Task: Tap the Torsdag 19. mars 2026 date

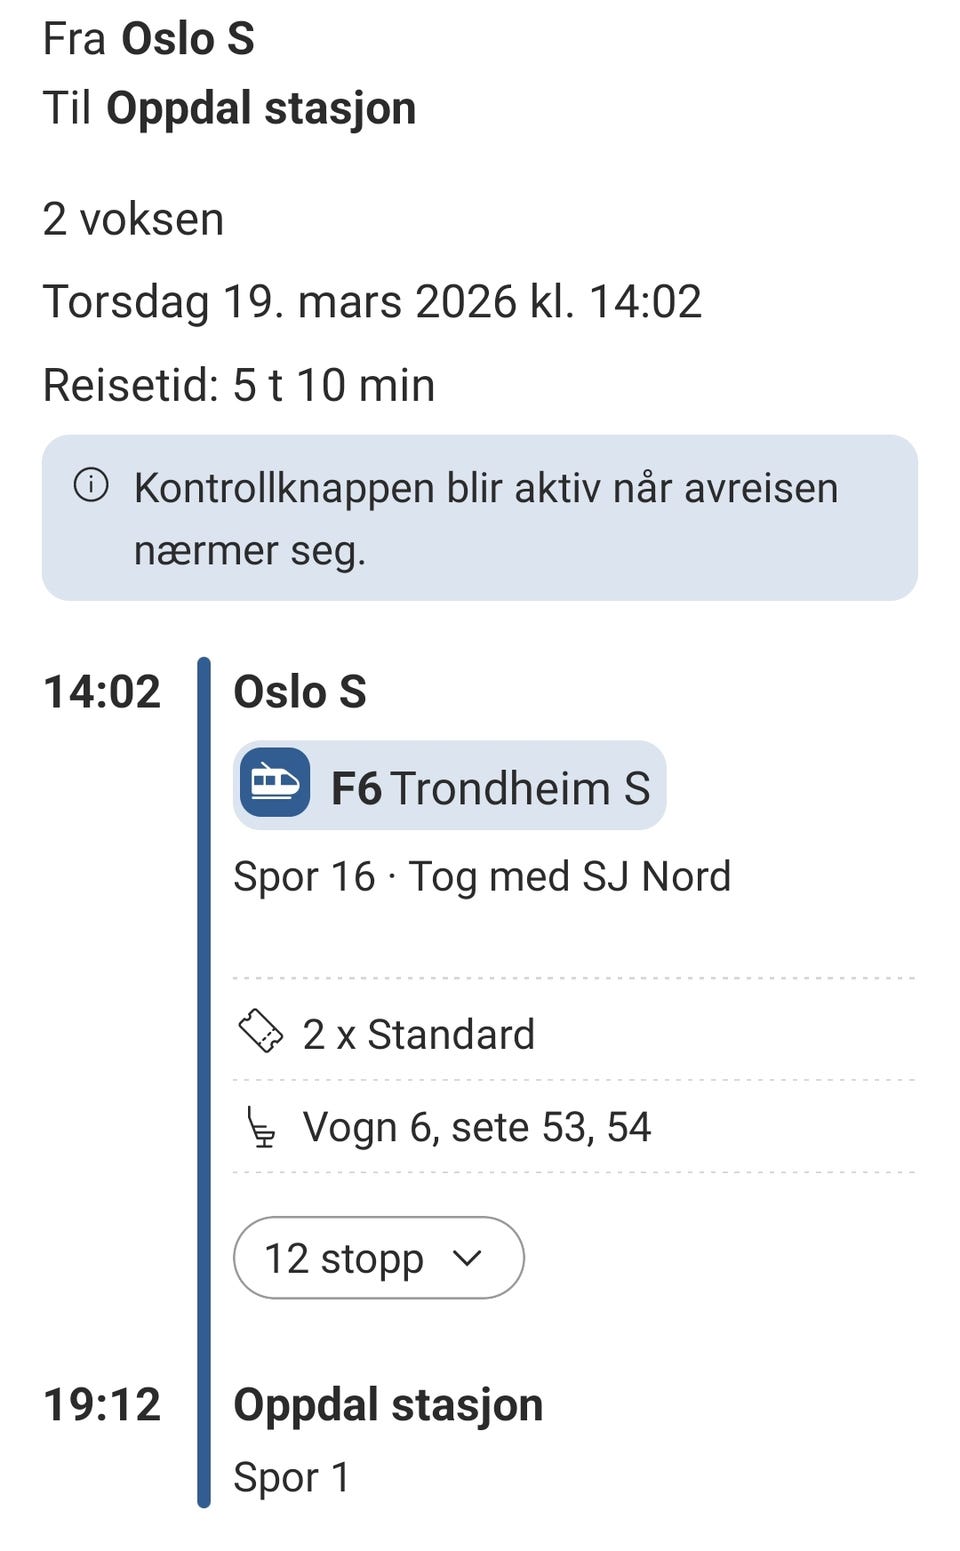Action: coord(372,302)
